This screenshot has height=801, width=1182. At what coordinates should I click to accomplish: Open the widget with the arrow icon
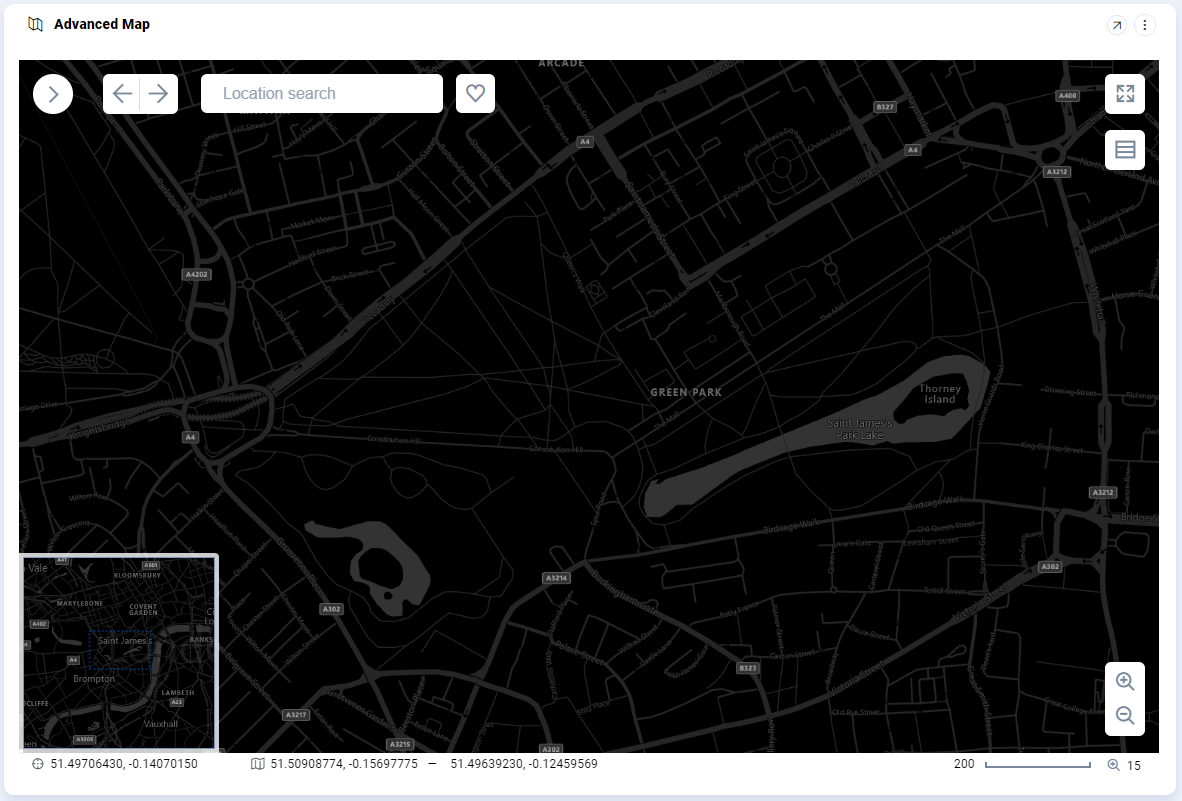point(1116,25)
